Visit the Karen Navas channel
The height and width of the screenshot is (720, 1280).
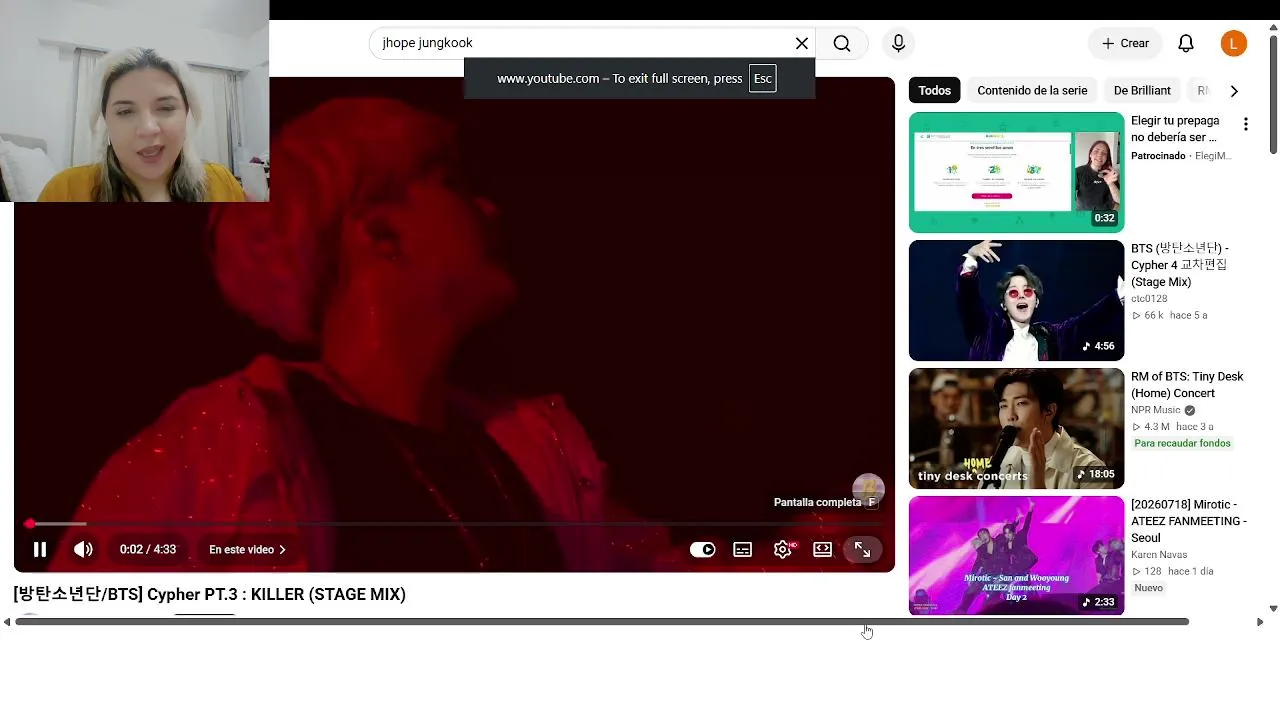pos(1159,555)
